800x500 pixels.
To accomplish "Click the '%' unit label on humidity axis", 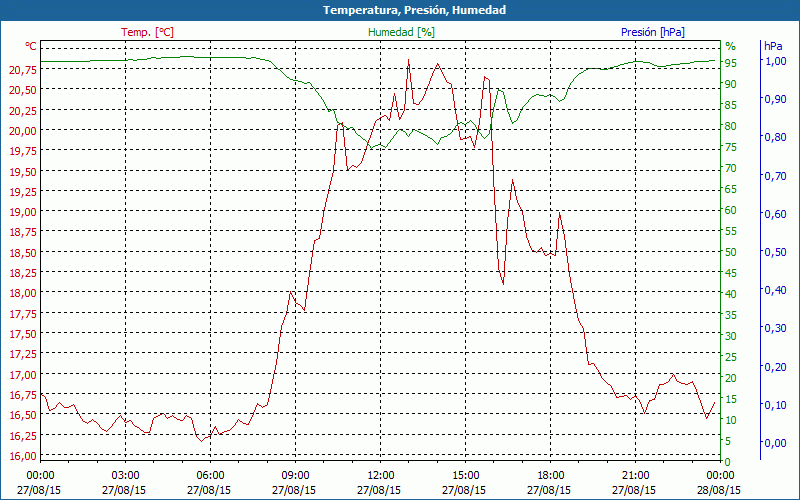I will click(x=731, y=46).
